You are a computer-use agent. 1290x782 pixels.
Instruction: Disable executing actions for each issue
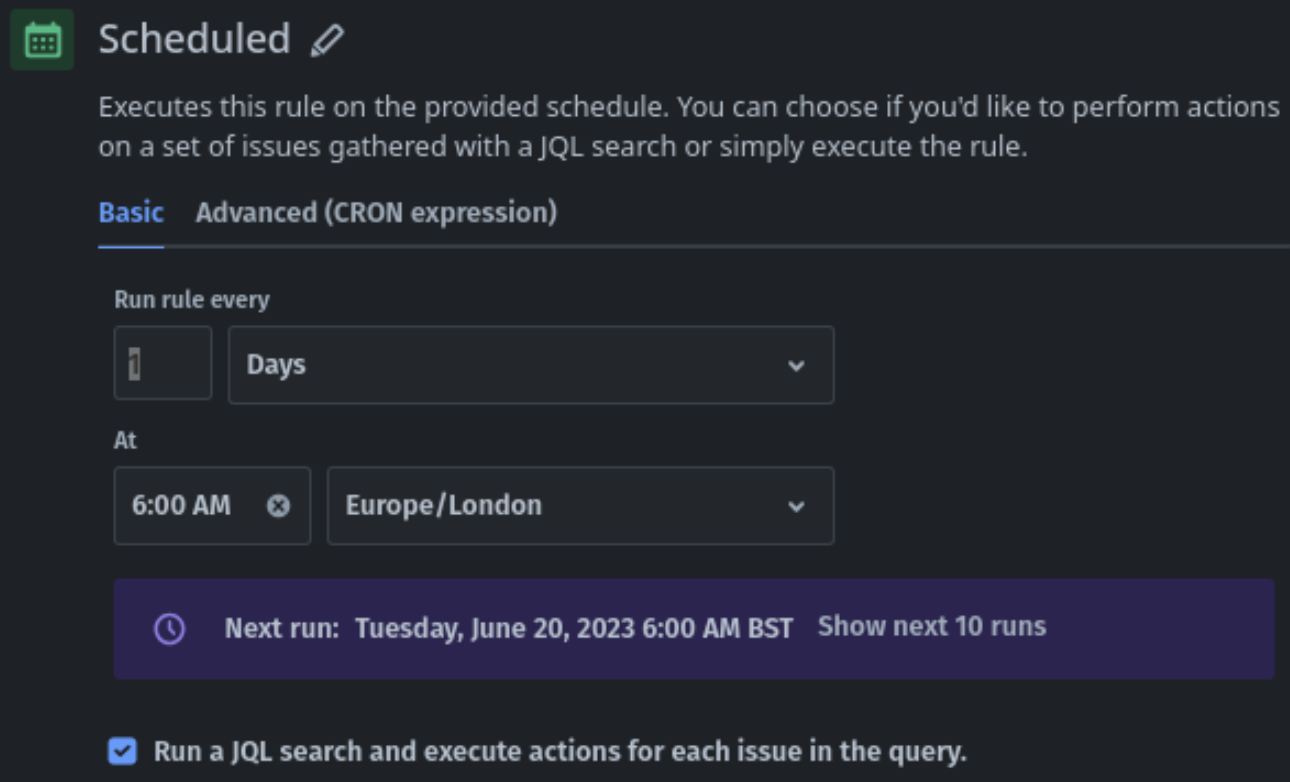pos(122,751)
